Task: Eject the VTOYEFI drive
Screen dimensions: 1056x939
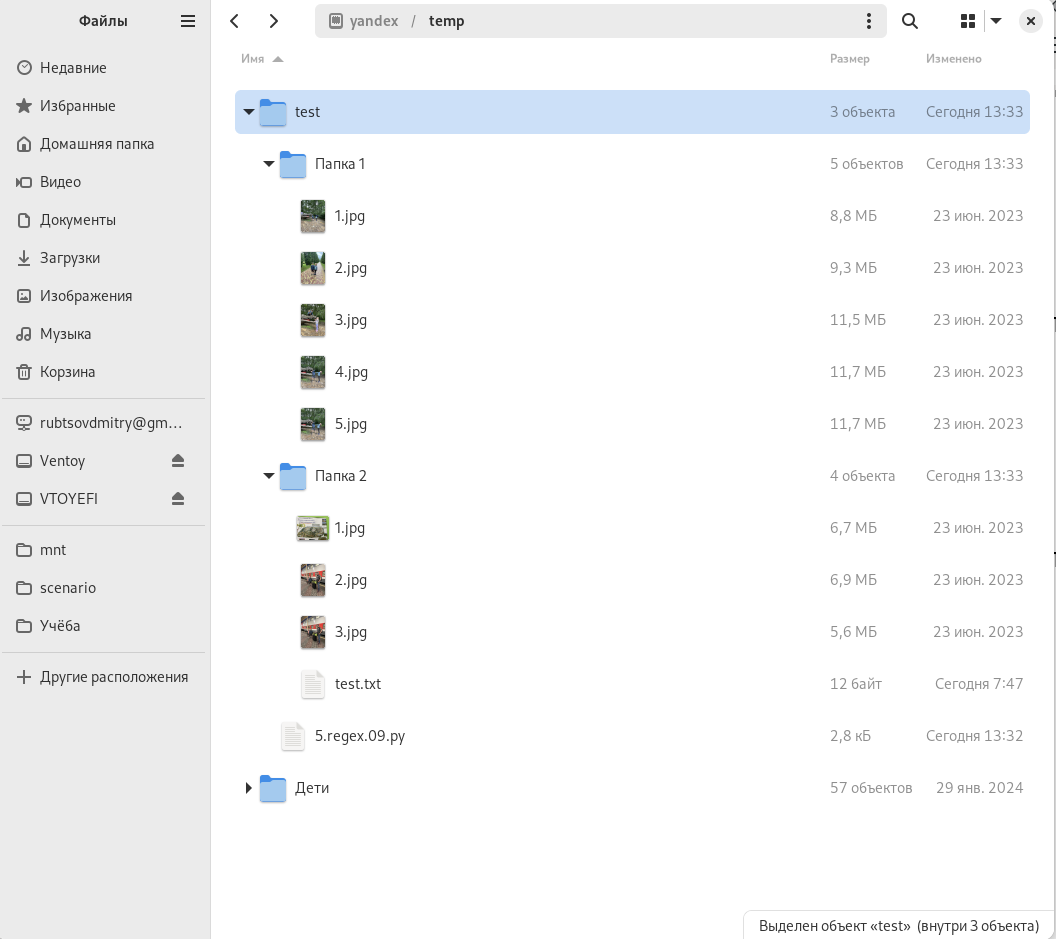Action: [178, 499]
